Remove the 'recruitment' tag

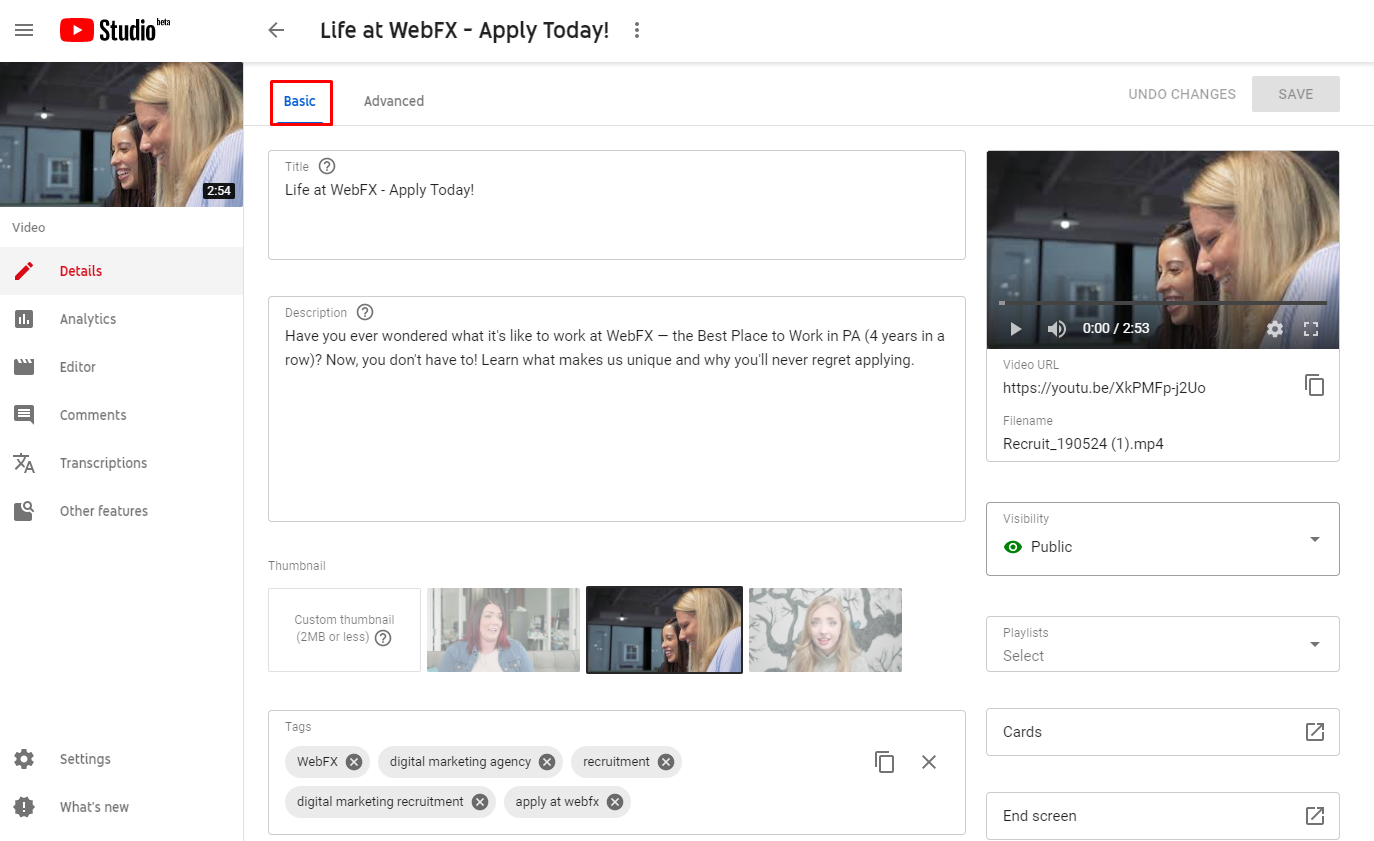[666, 762]
